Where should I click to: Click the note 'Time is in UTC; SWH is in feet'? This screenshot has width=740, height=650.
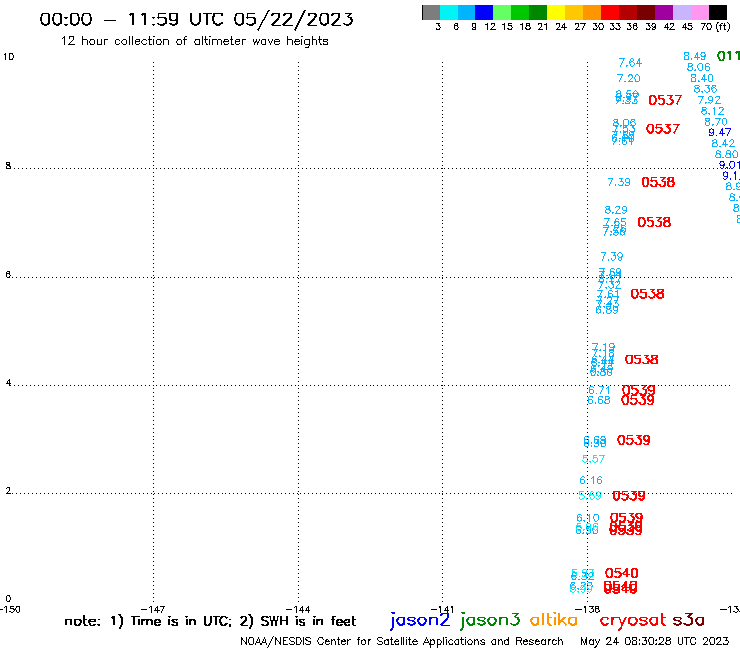coord(210,621)
